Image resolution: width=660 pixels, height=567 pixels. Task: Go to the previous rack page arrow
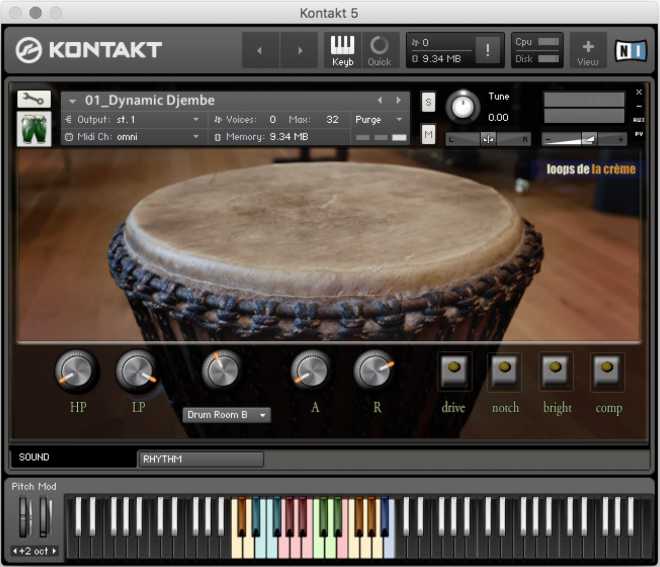point(260,51)
